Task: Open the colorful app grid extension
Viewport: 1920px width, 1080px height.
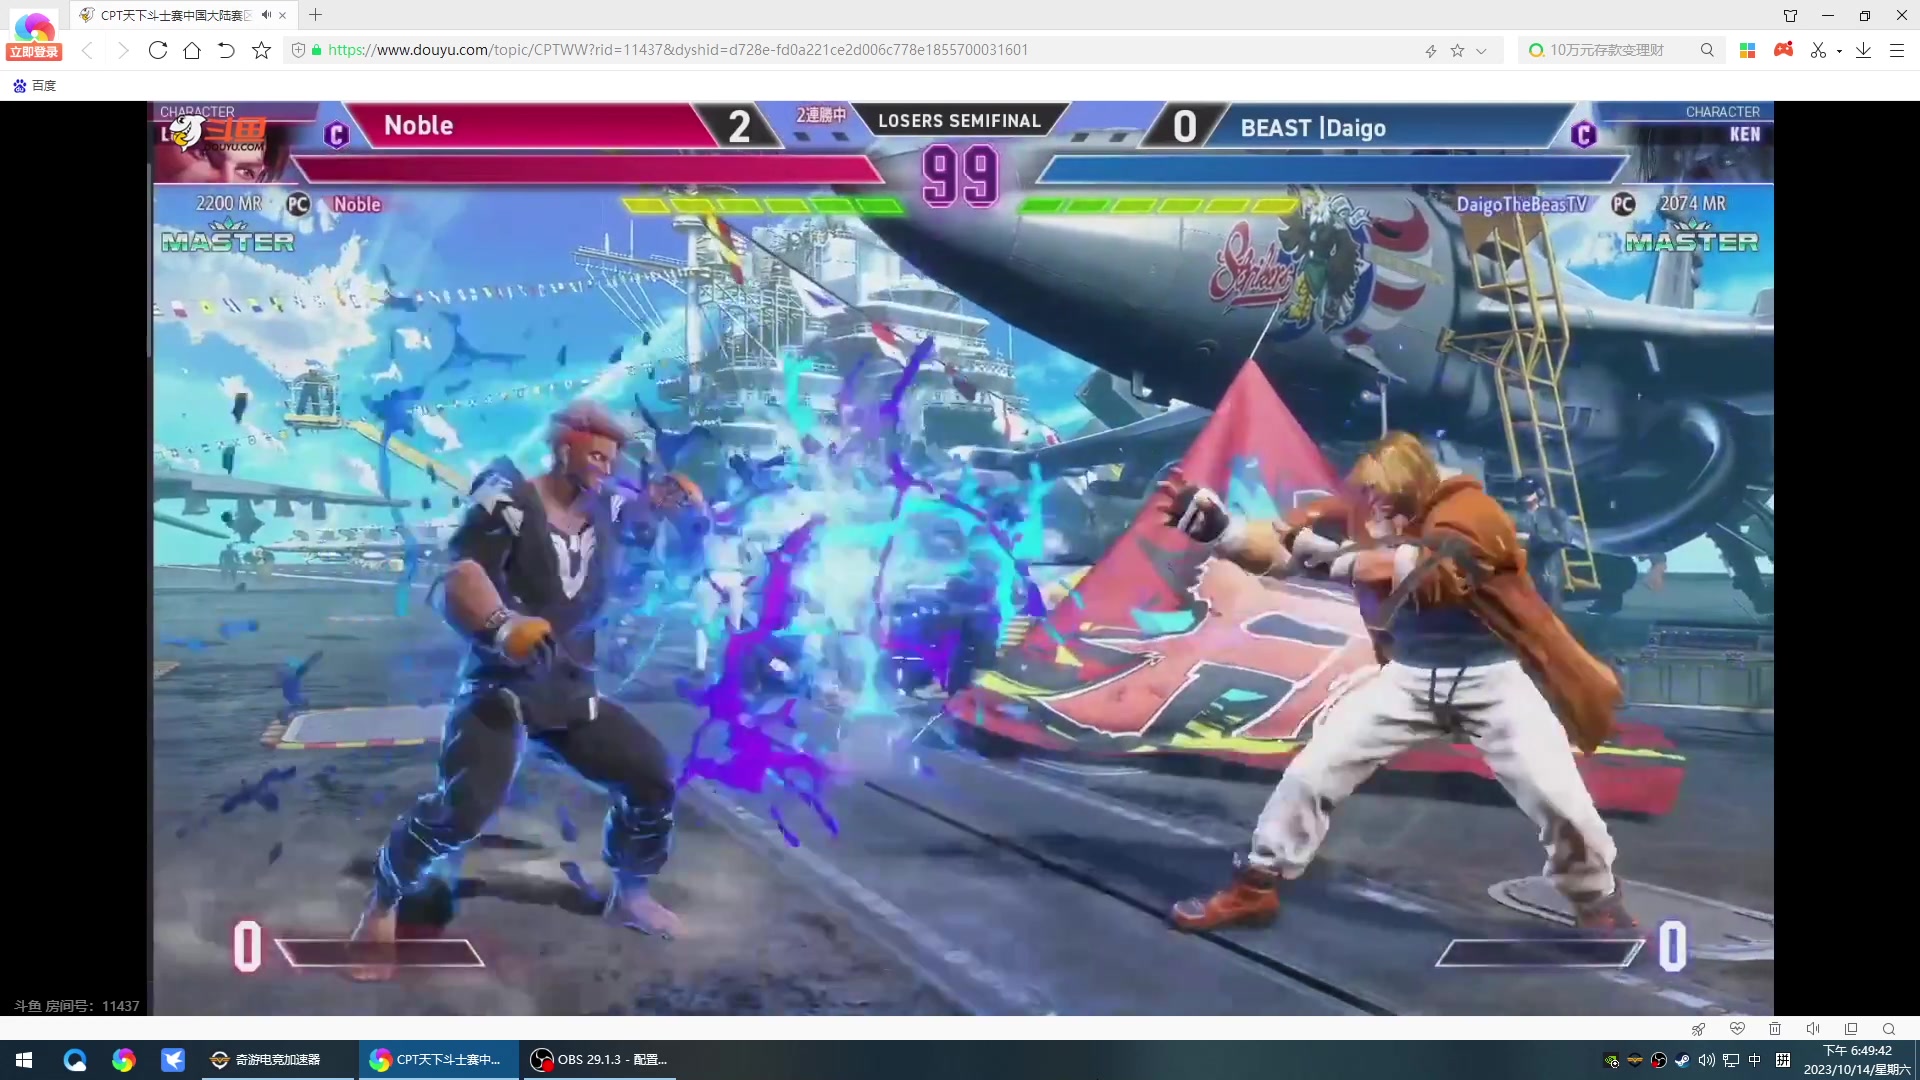Action: pos(1747,50)
